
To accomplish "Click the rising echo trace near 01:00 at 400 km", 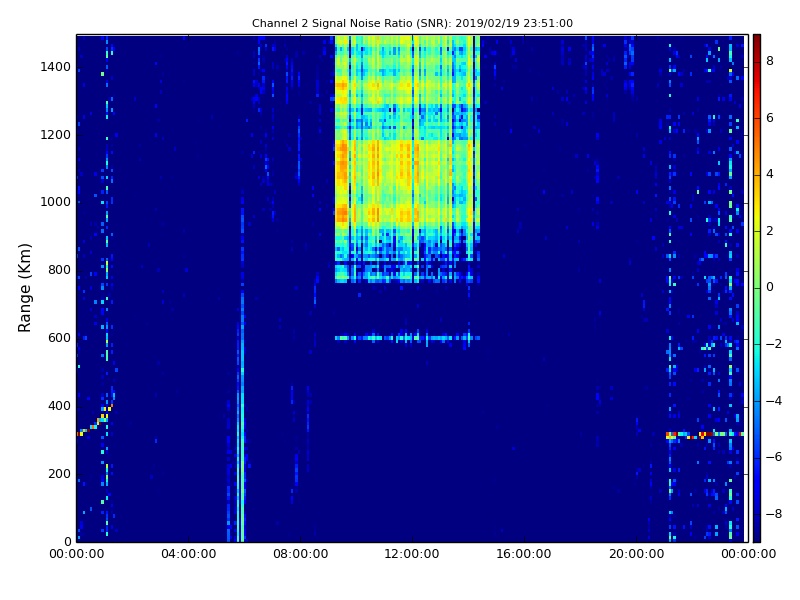I will (x=95, y=420).
